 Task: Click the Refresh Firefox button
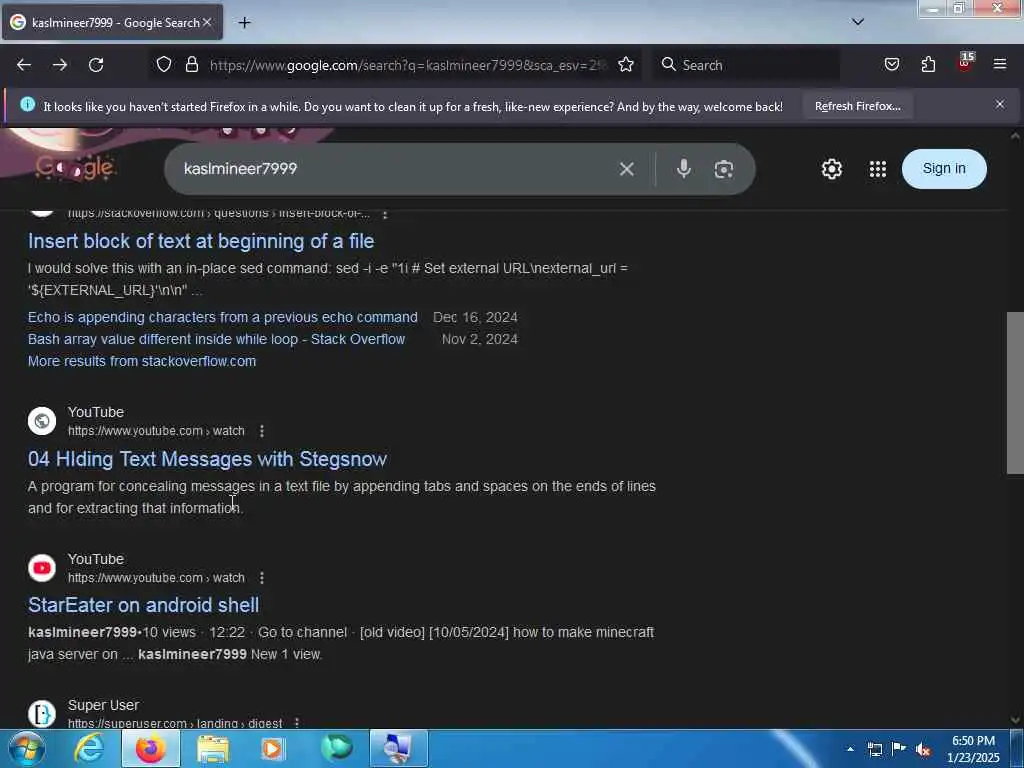pyautogui.click(x=857, y=106)
